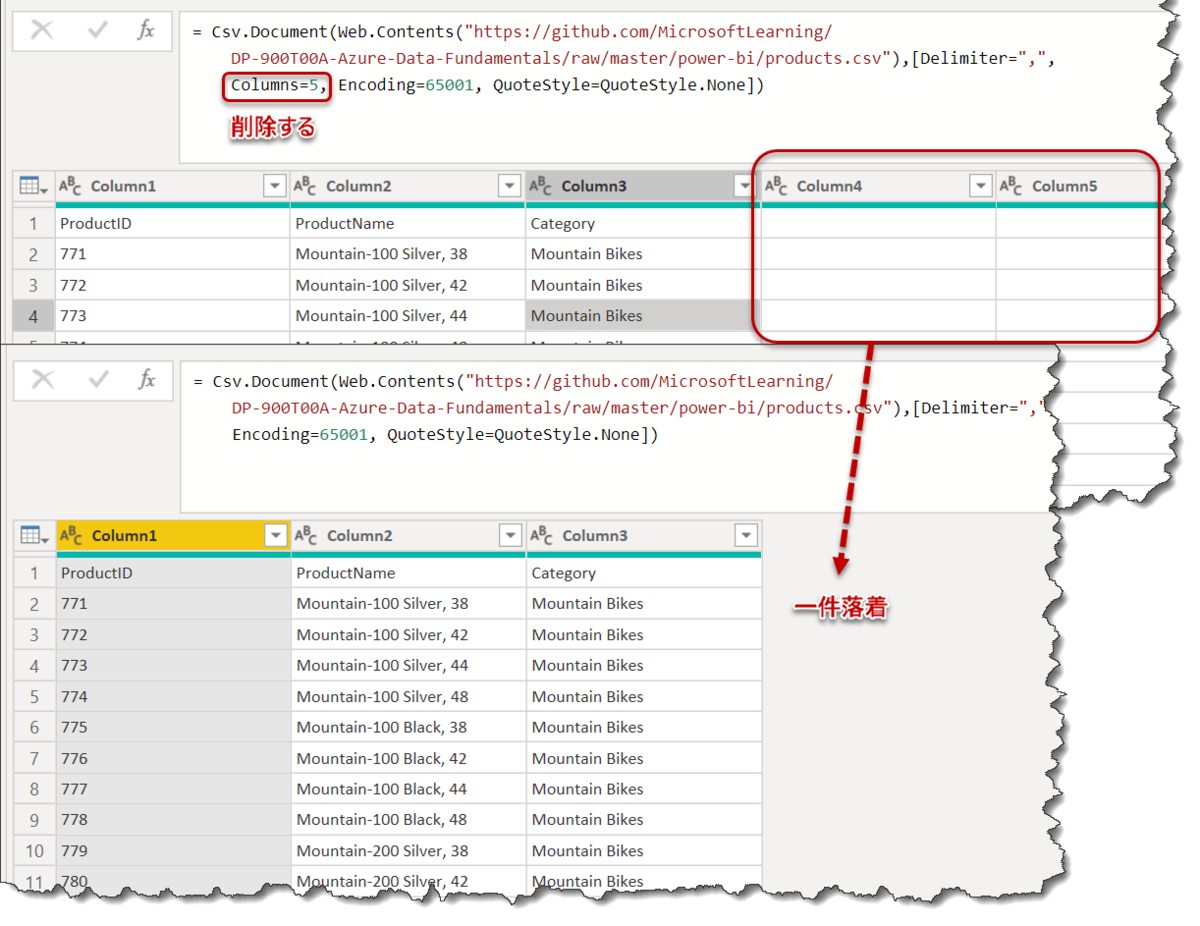Commit the upper formula with the checkmark
Screen dimensions: 1200x926
pyautogui.click(x=98, y=31)
